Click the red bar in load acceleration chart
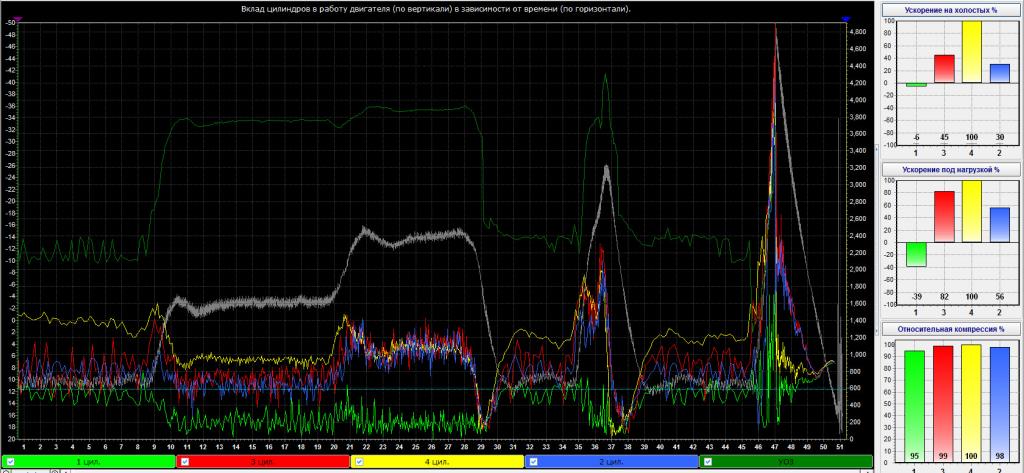This screenshot has width=1024, height=473. point(944,217)
